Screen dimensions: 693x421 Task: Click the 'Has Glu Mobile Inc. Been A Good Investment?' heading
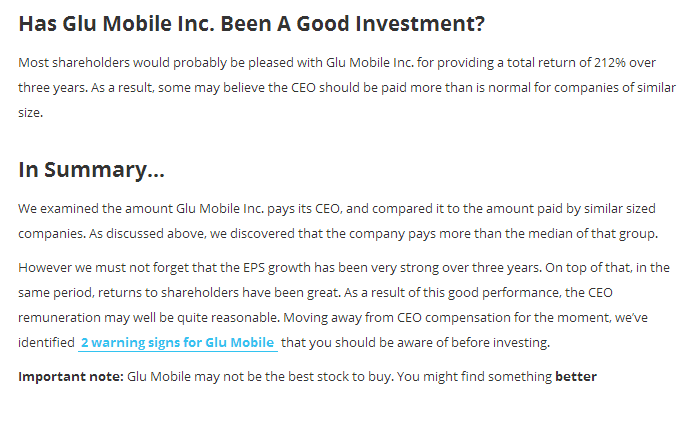point(251,23)
